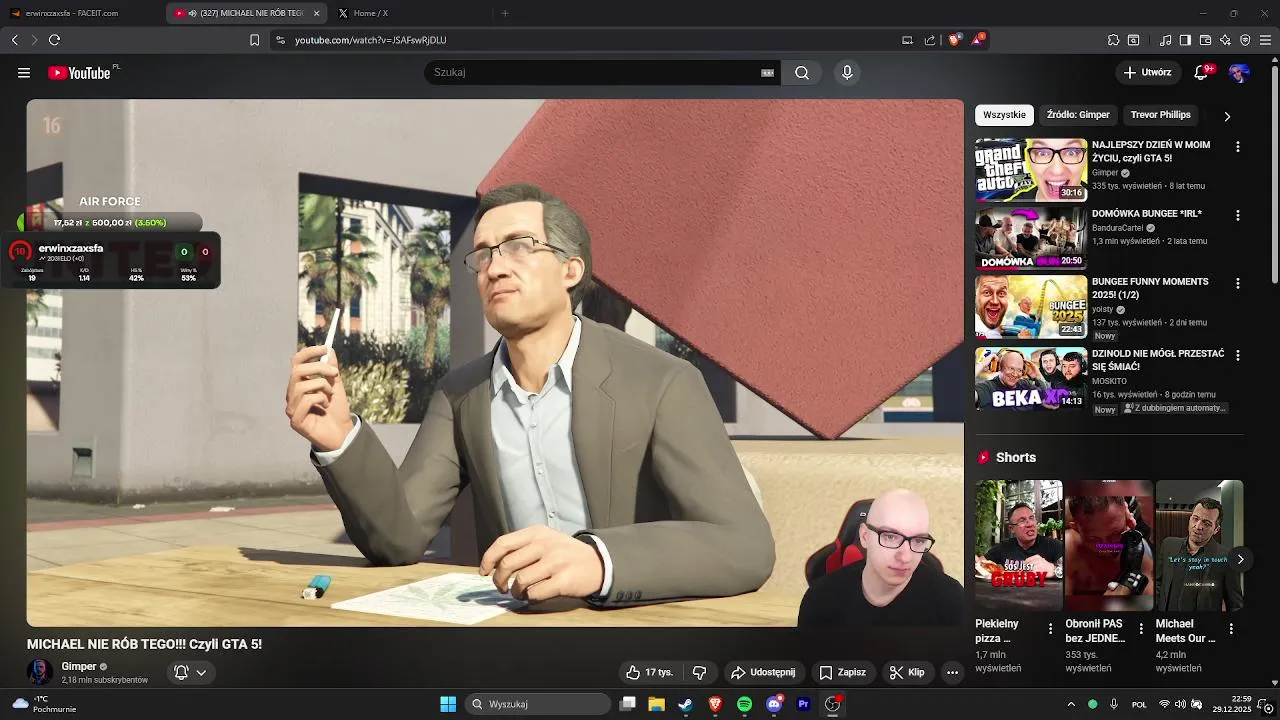The image size is (1280, 720).
Task: Open Steam from the taskbar
Action: click(685, 704)
